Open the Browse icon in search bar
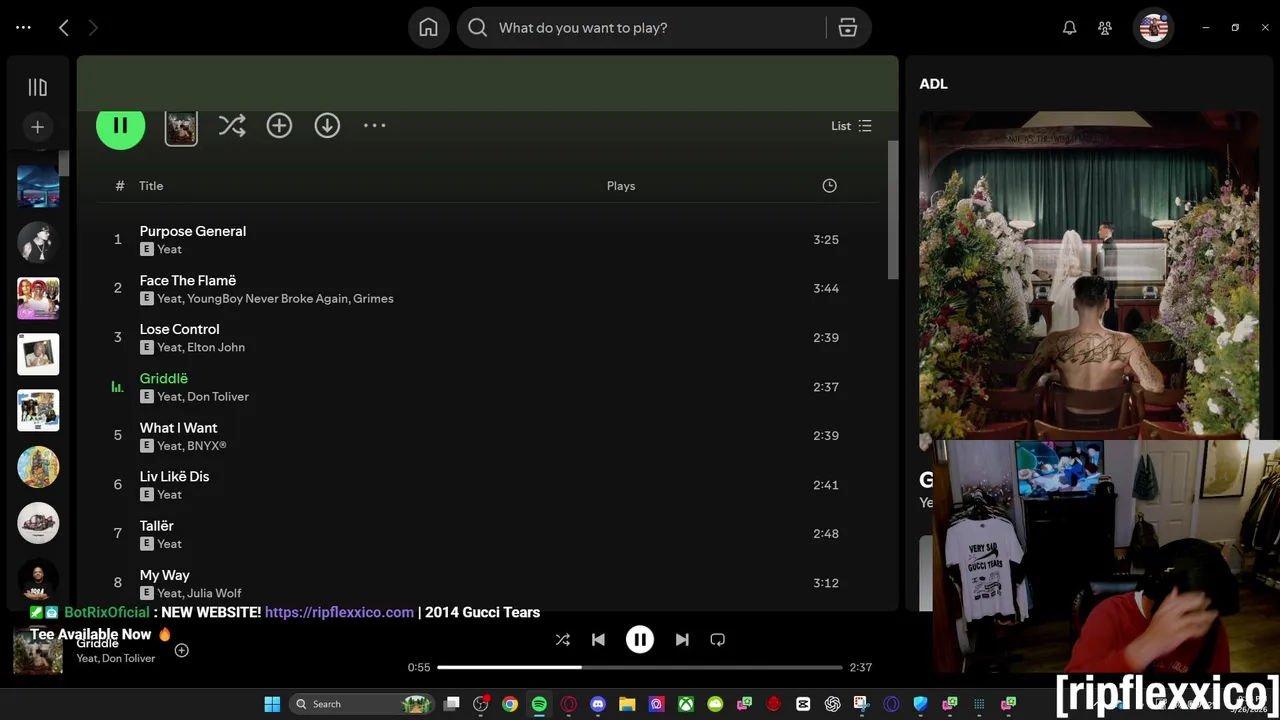The image size is (1280, 720). click(848, 28)
